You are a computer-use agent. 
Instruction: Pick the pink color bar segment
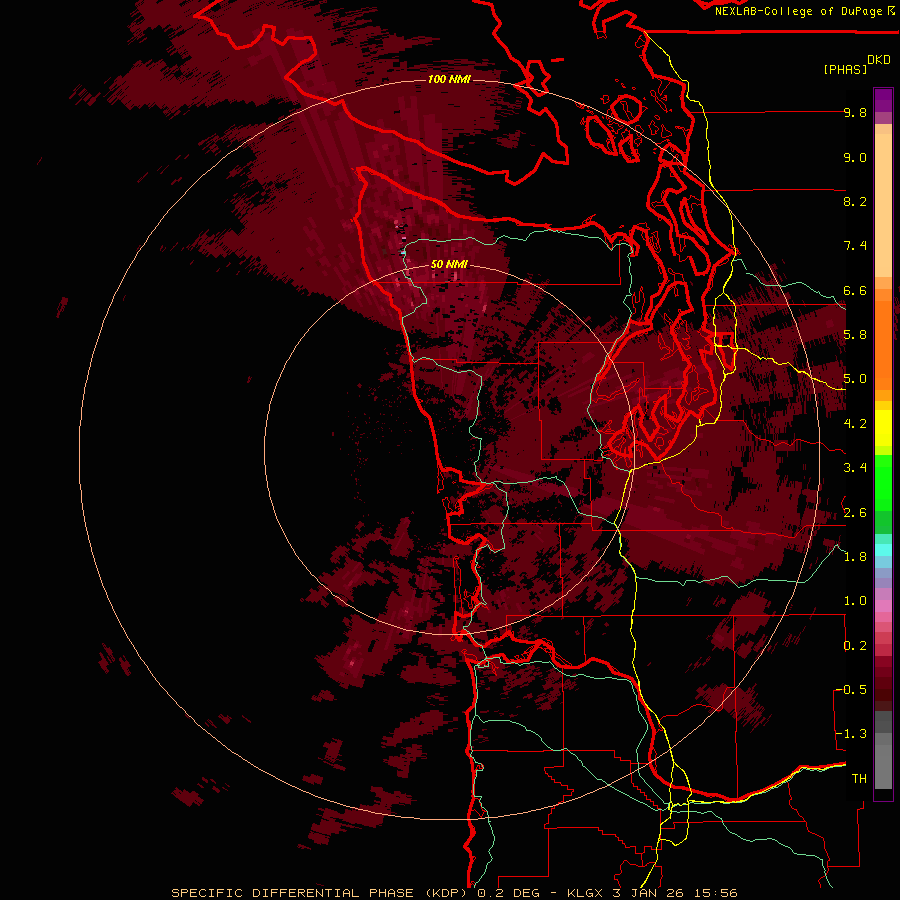tap(883, 606)
